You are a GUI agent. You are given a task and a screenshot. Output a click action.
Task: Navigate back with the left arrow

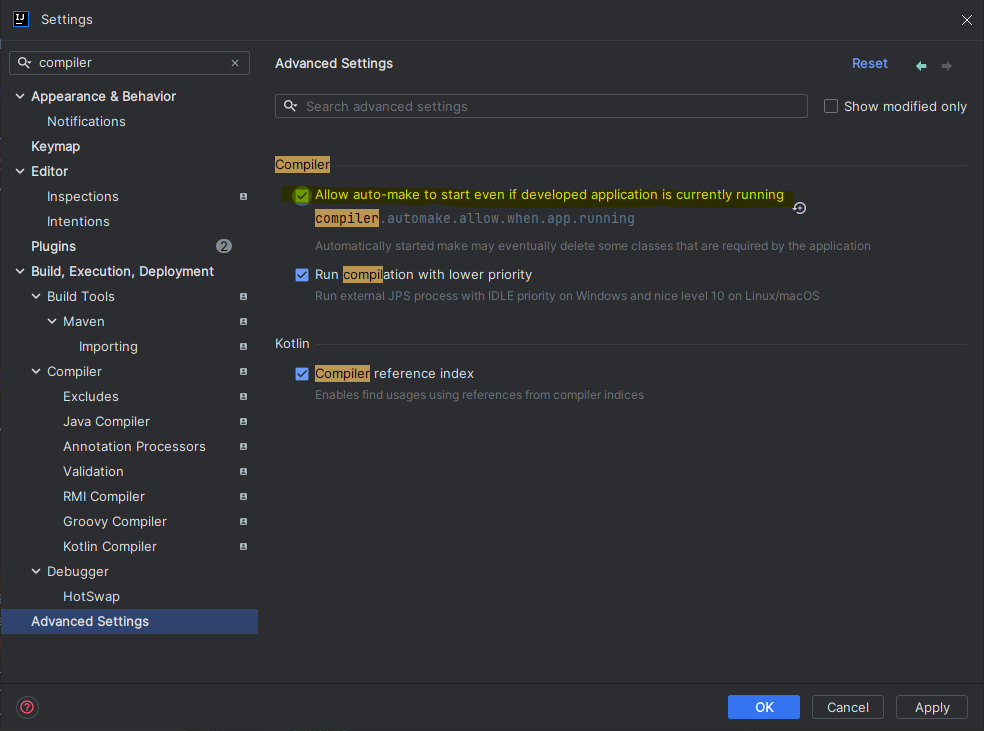921,65
